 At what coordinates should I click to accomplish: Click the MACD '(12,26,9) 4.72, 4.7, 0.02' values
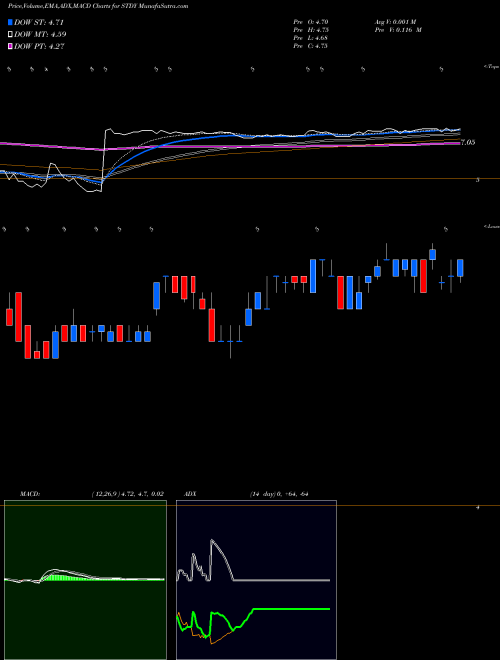click(128, 494)
